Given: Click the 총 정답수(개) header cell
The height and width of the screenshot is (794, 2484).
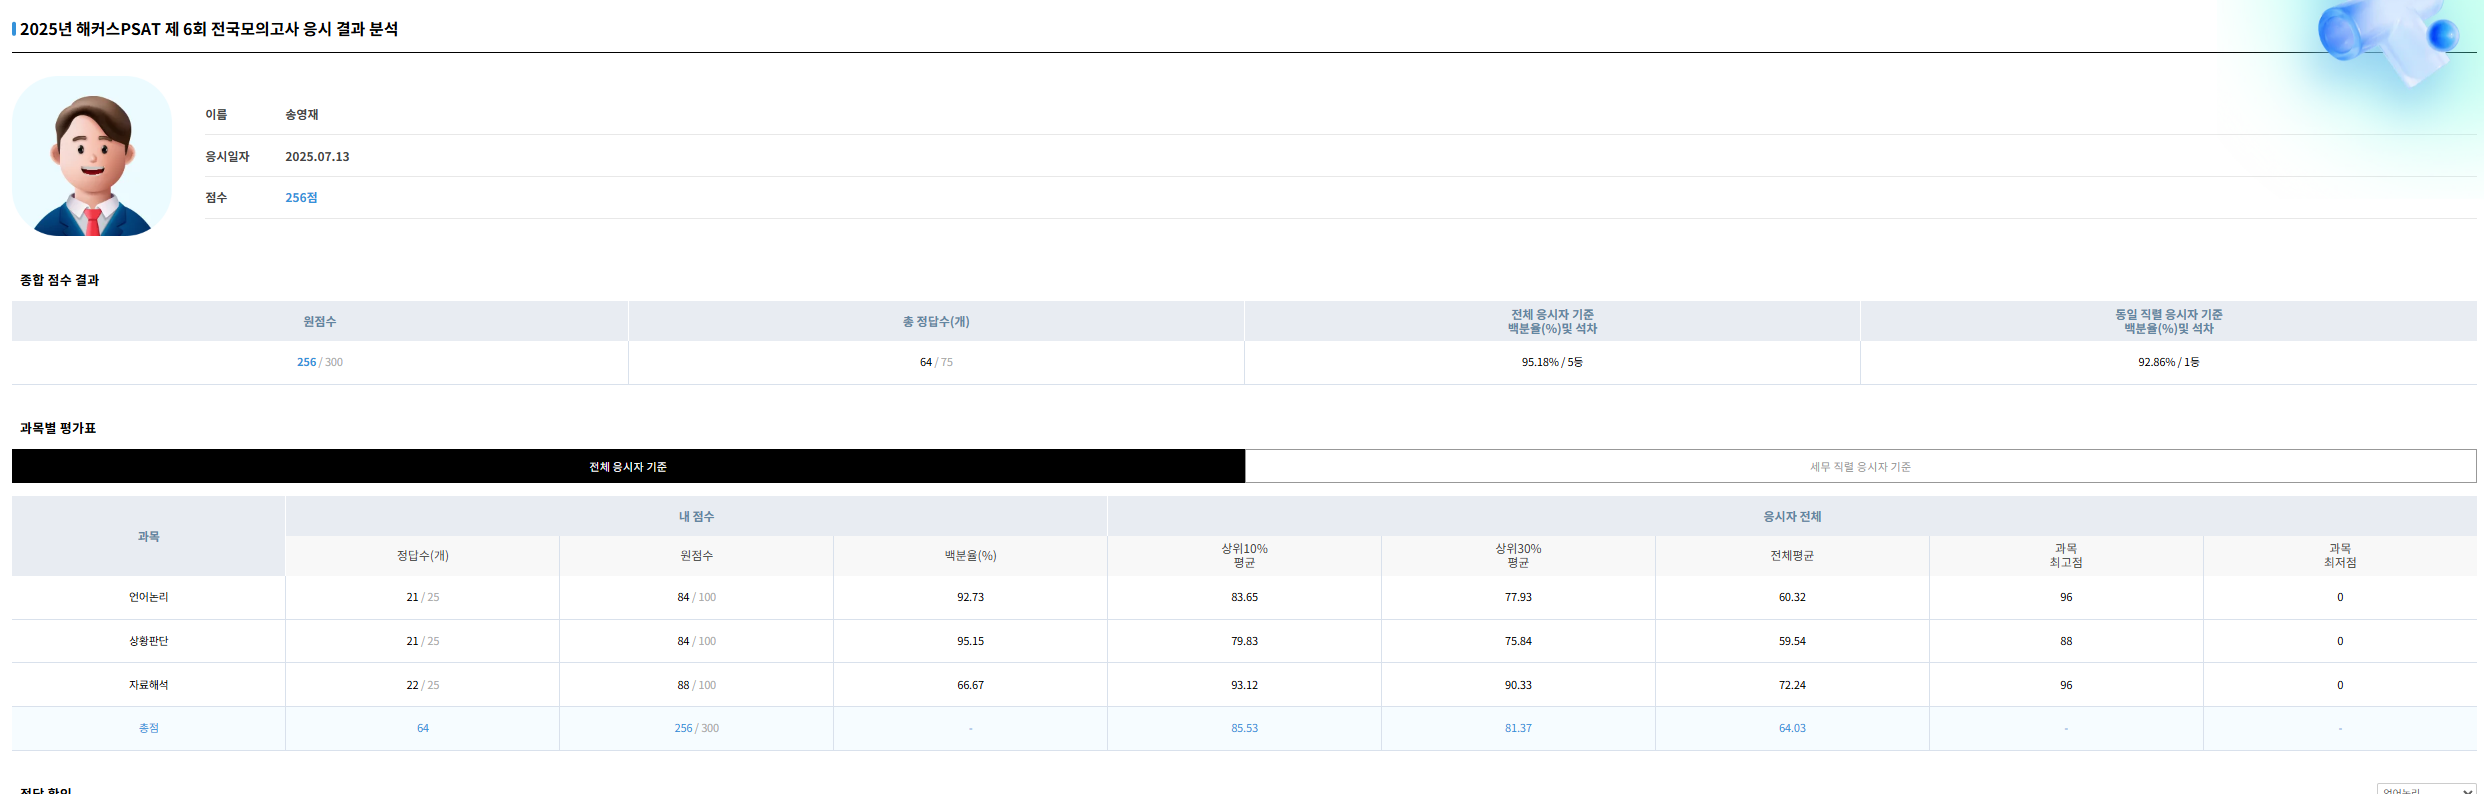Looking at the screenshot, I should [936, 321].
